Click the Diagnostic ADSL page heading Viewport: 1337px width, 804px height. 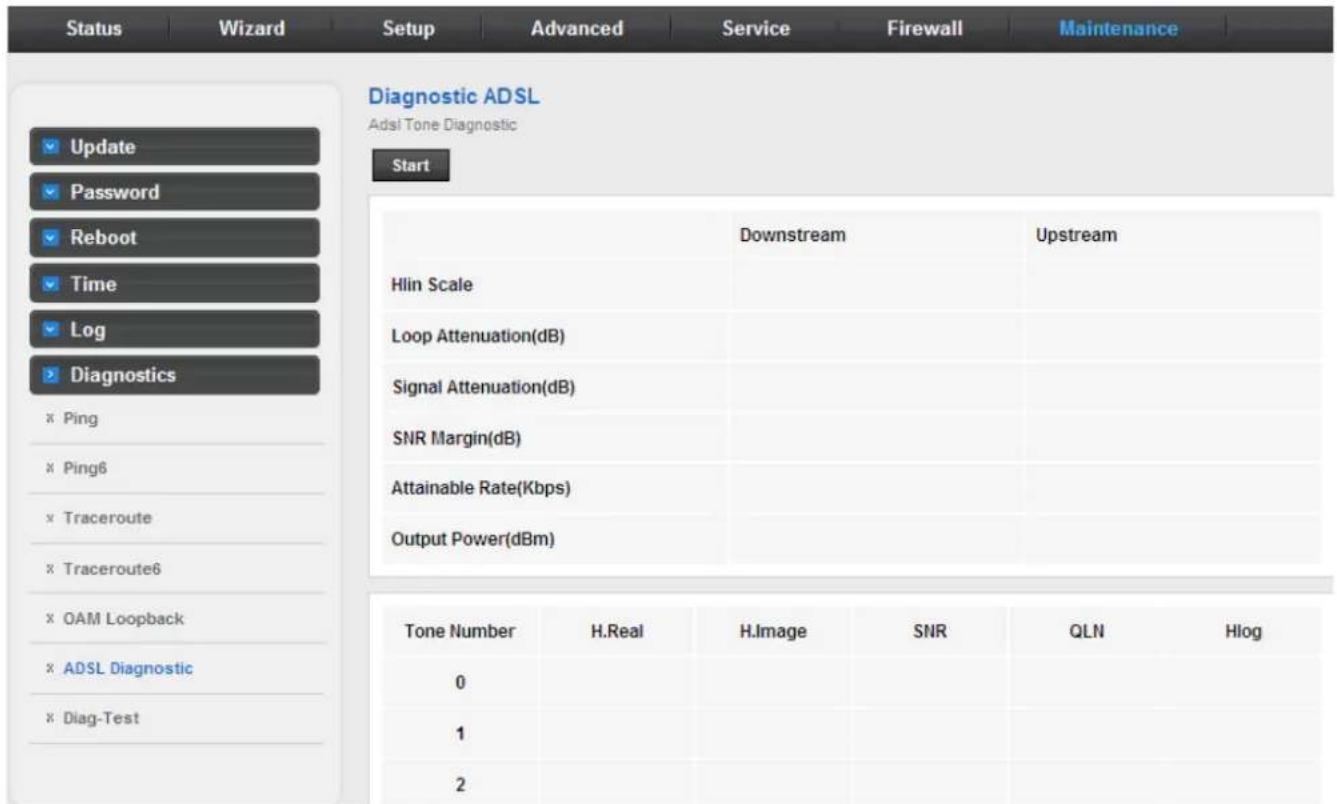coord(454,98)
